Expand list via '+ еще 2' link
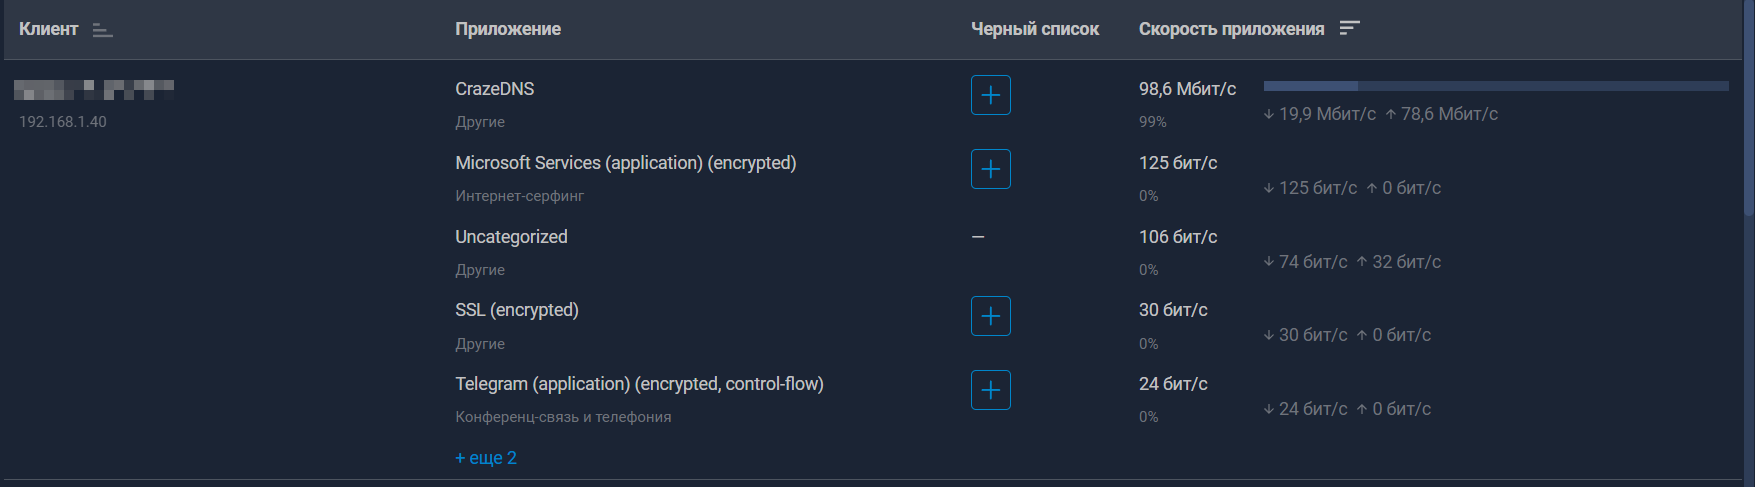Viewport: 1755px width, 487px height. (486, 458)
